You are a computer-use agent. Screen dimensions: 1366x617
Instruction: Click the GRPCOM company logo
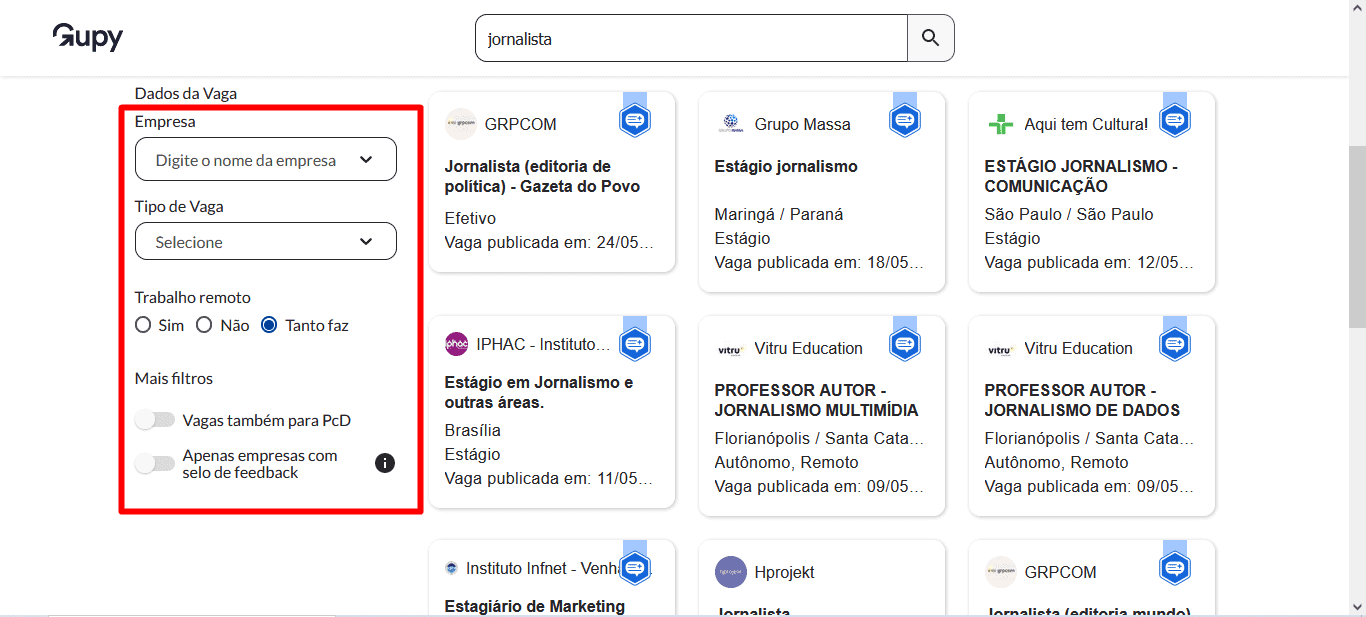click(458, 123)
